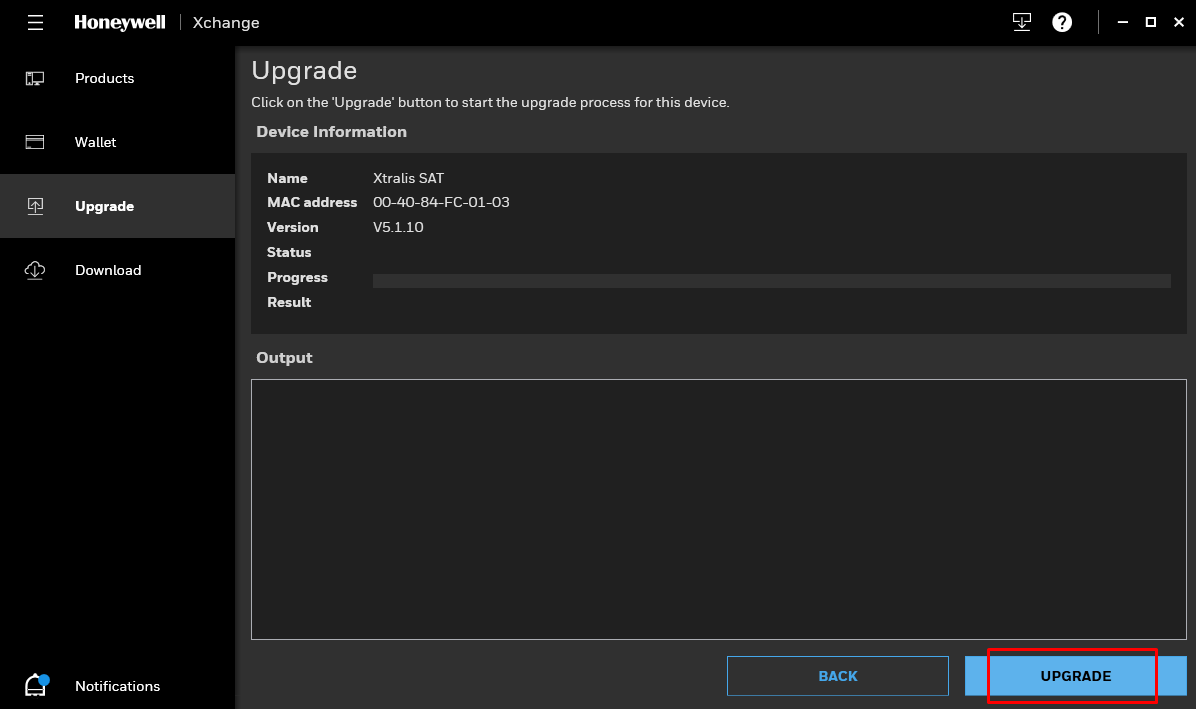Open the Notifications entry
The width and height of the screenshot is (1196, 709).
point(117,686)
